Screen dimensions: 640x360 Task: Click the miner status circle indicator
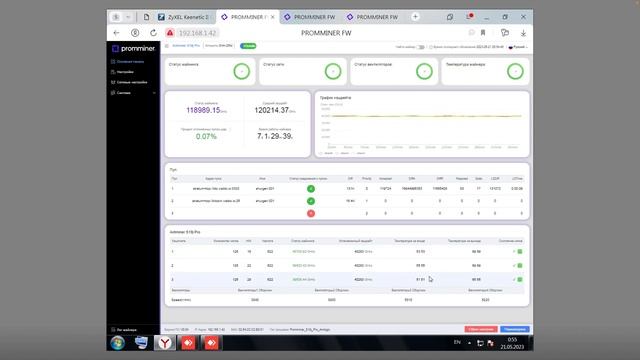point(242,71)
